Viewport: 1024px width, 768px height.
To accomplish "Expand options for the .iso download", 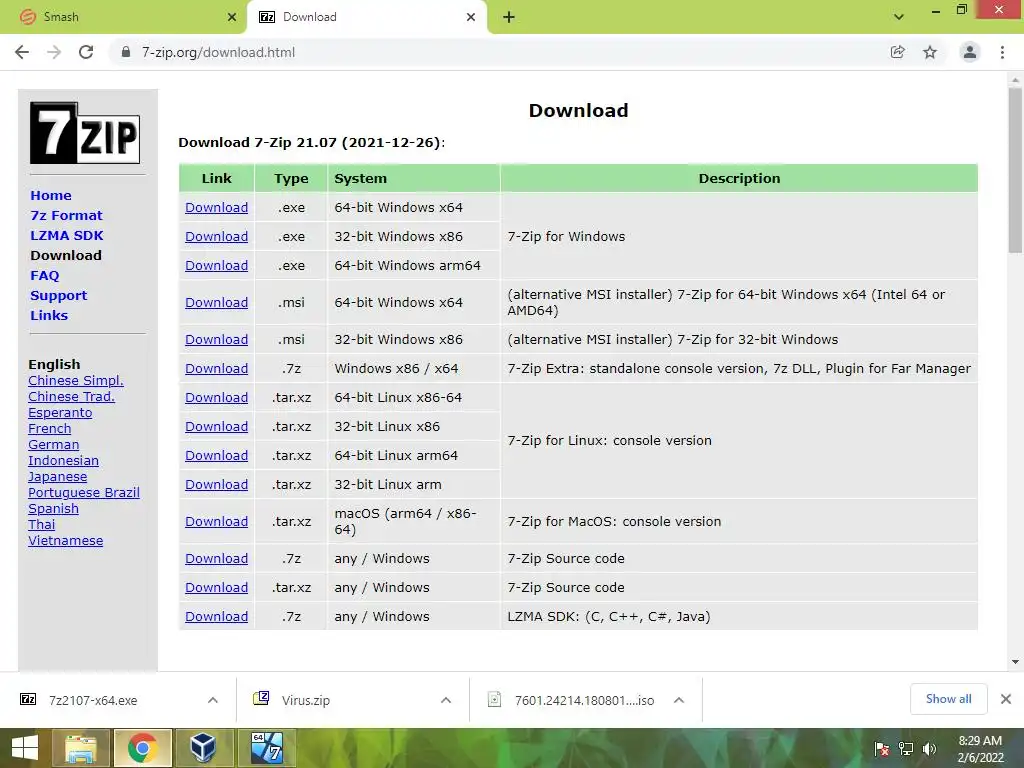I will [679, 700].
